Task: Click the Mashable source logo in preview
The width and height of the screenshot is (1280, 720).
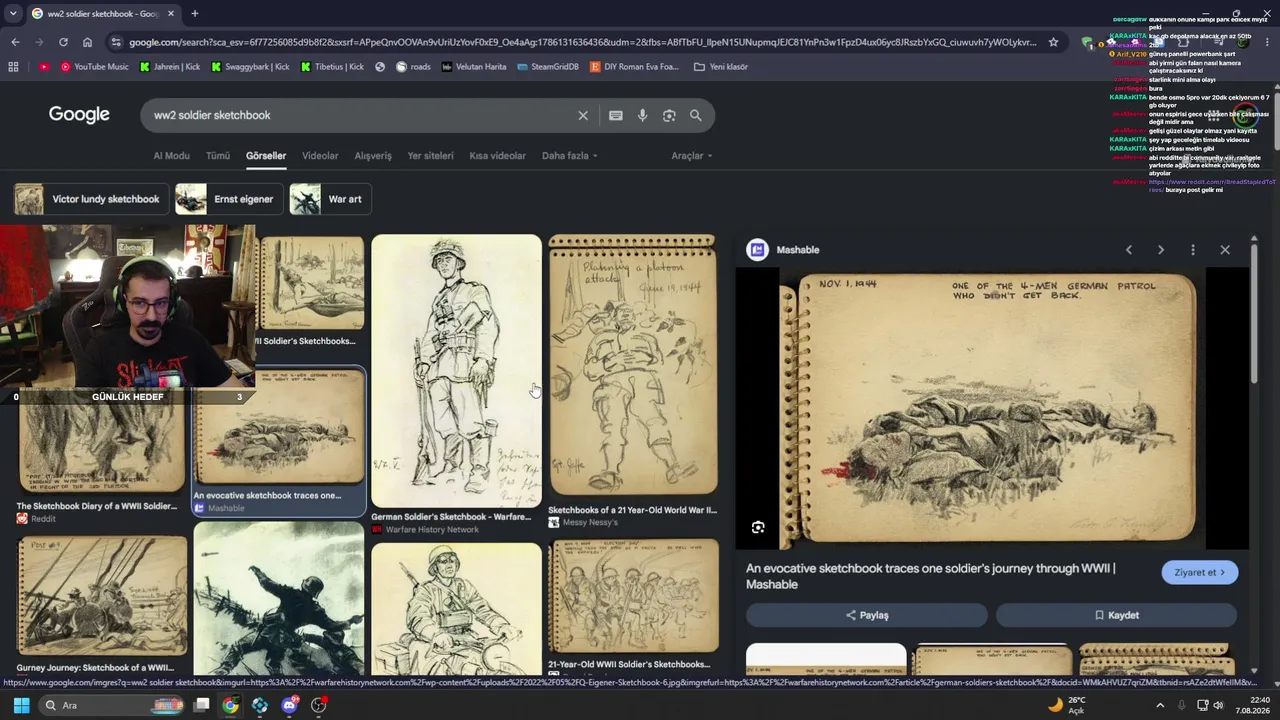Action: tap(758, 250)
